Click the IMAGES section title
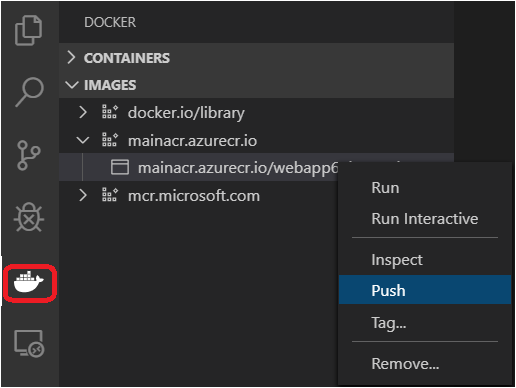516x388 pixels. pos(110,85)
